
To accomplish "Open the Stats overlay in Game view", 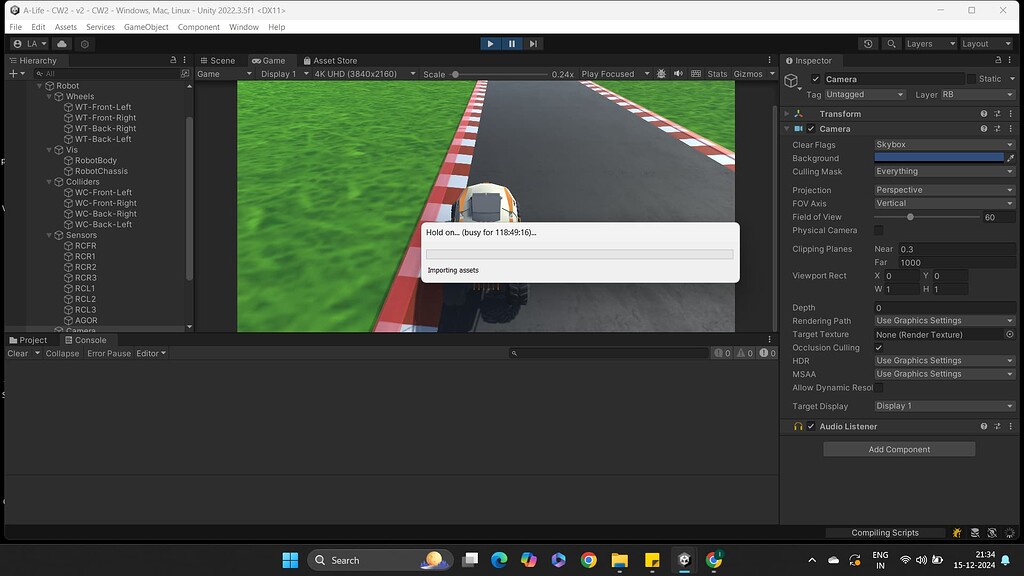I will [717, 73].
